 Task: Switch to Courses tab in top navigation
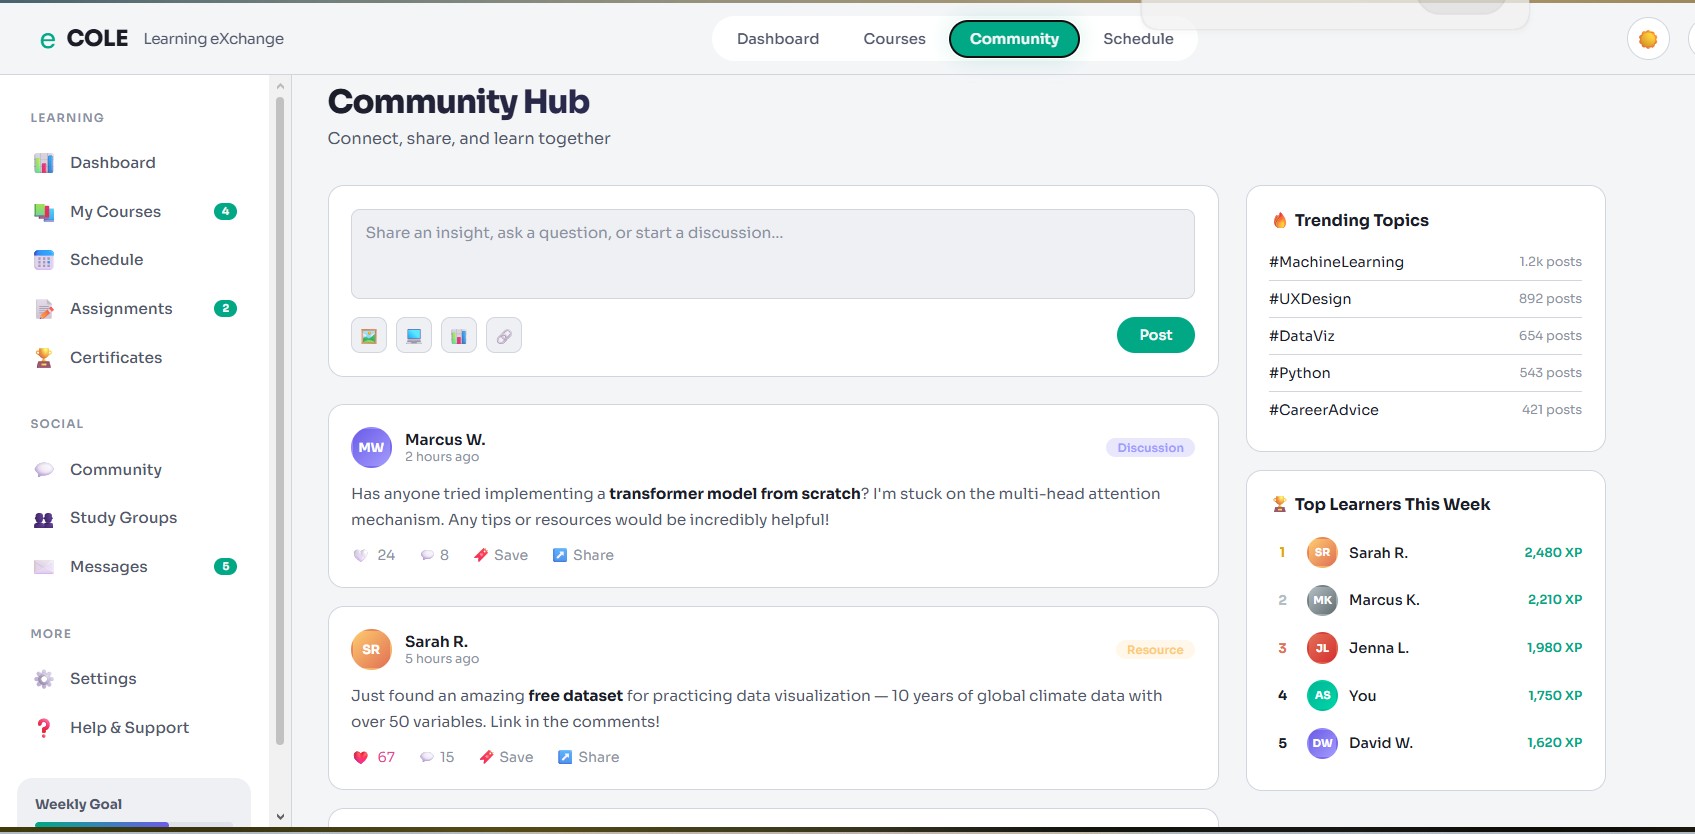pyautogui.click(x=894, y=39)
